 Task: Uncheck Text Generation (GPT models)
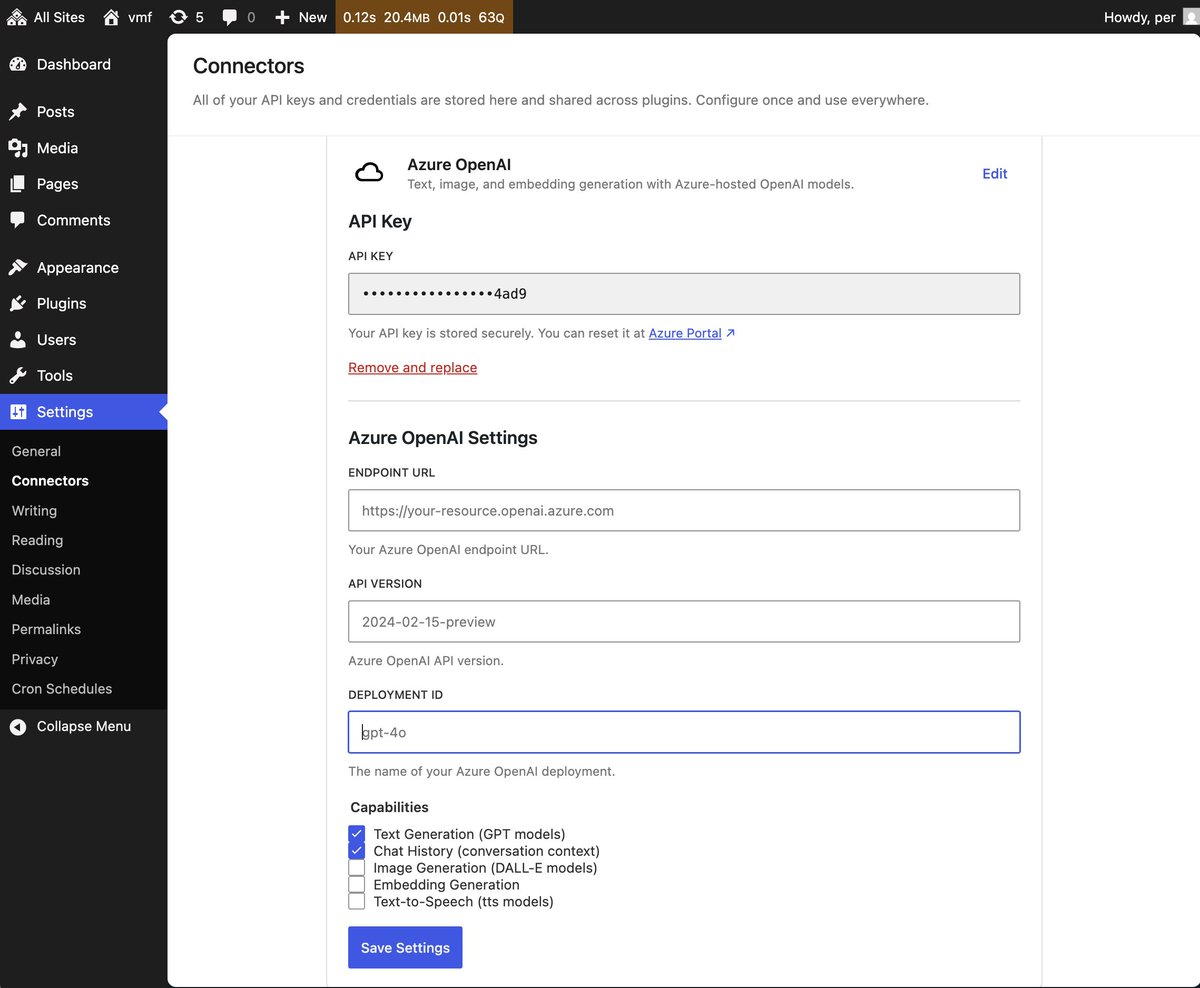tap(357, 834)
